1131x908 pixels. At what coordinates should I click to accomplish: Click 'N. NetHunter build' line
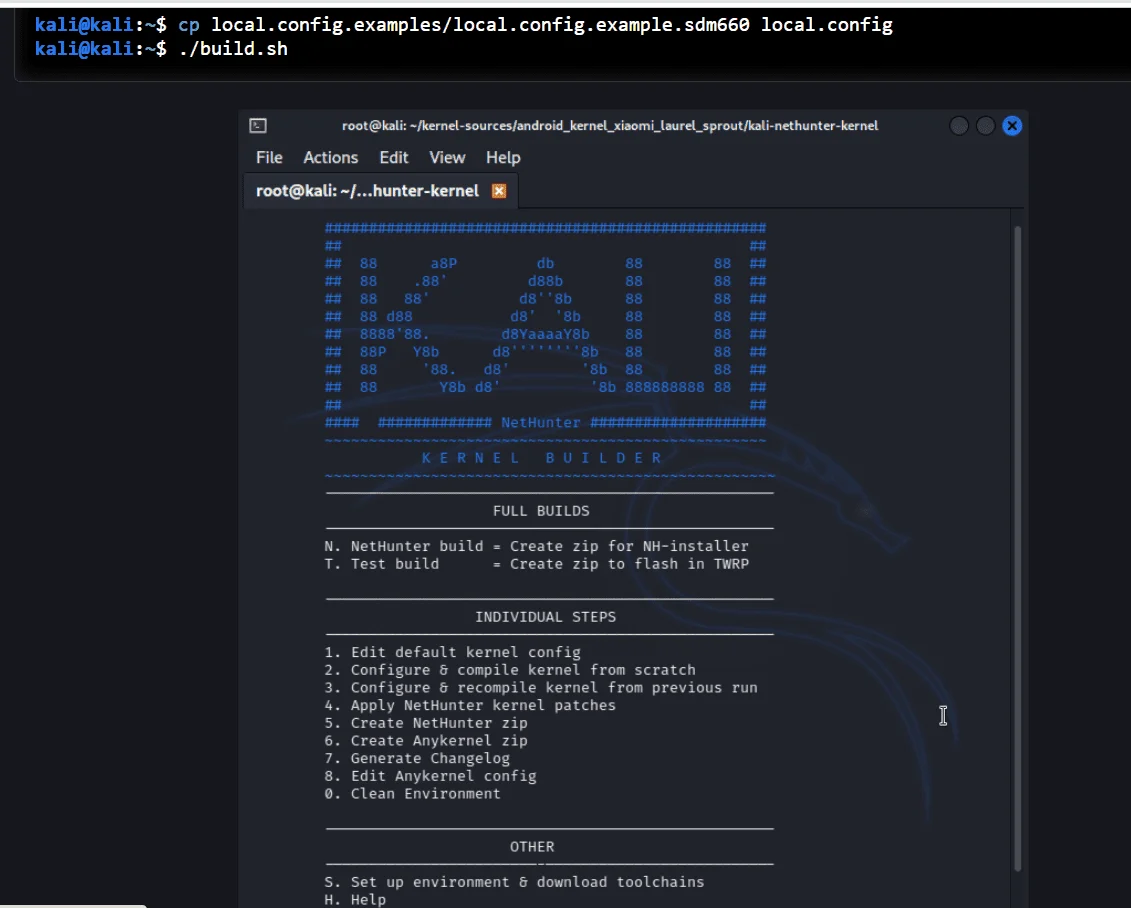pos(537,546)
